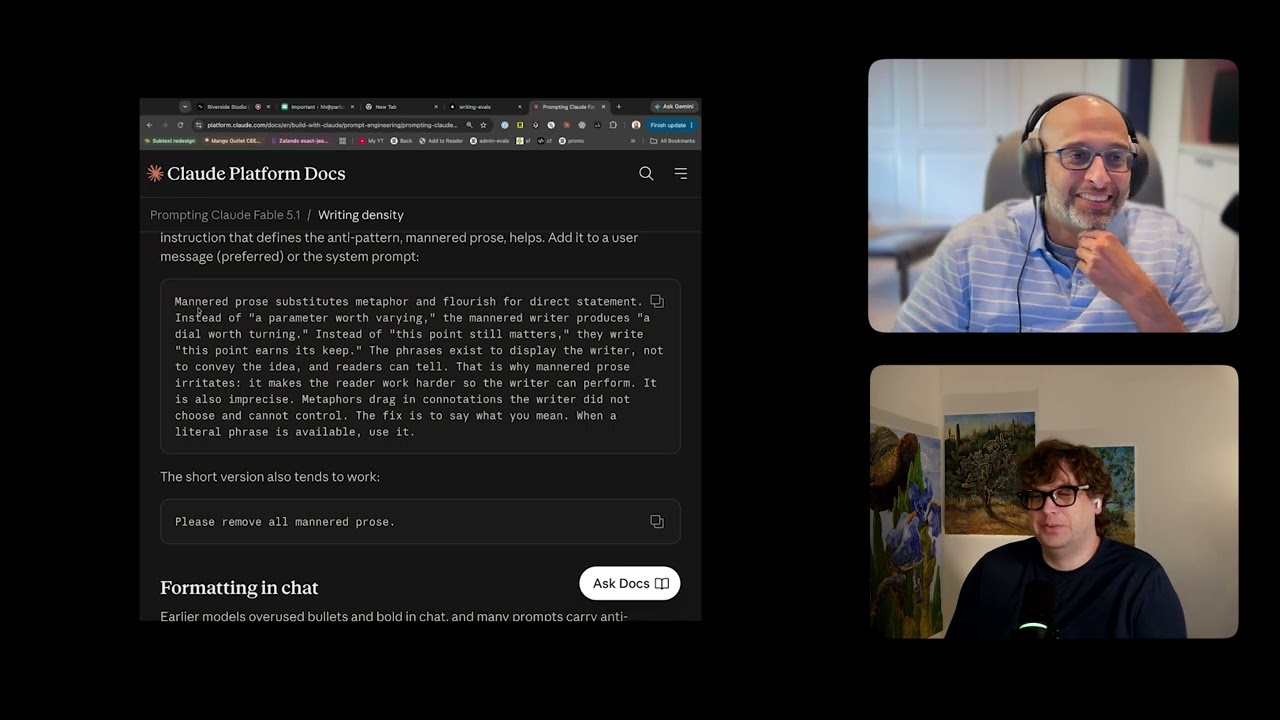Open the 'Add to Reader' bookmark
1280x720 pixels.
(441, 141)
